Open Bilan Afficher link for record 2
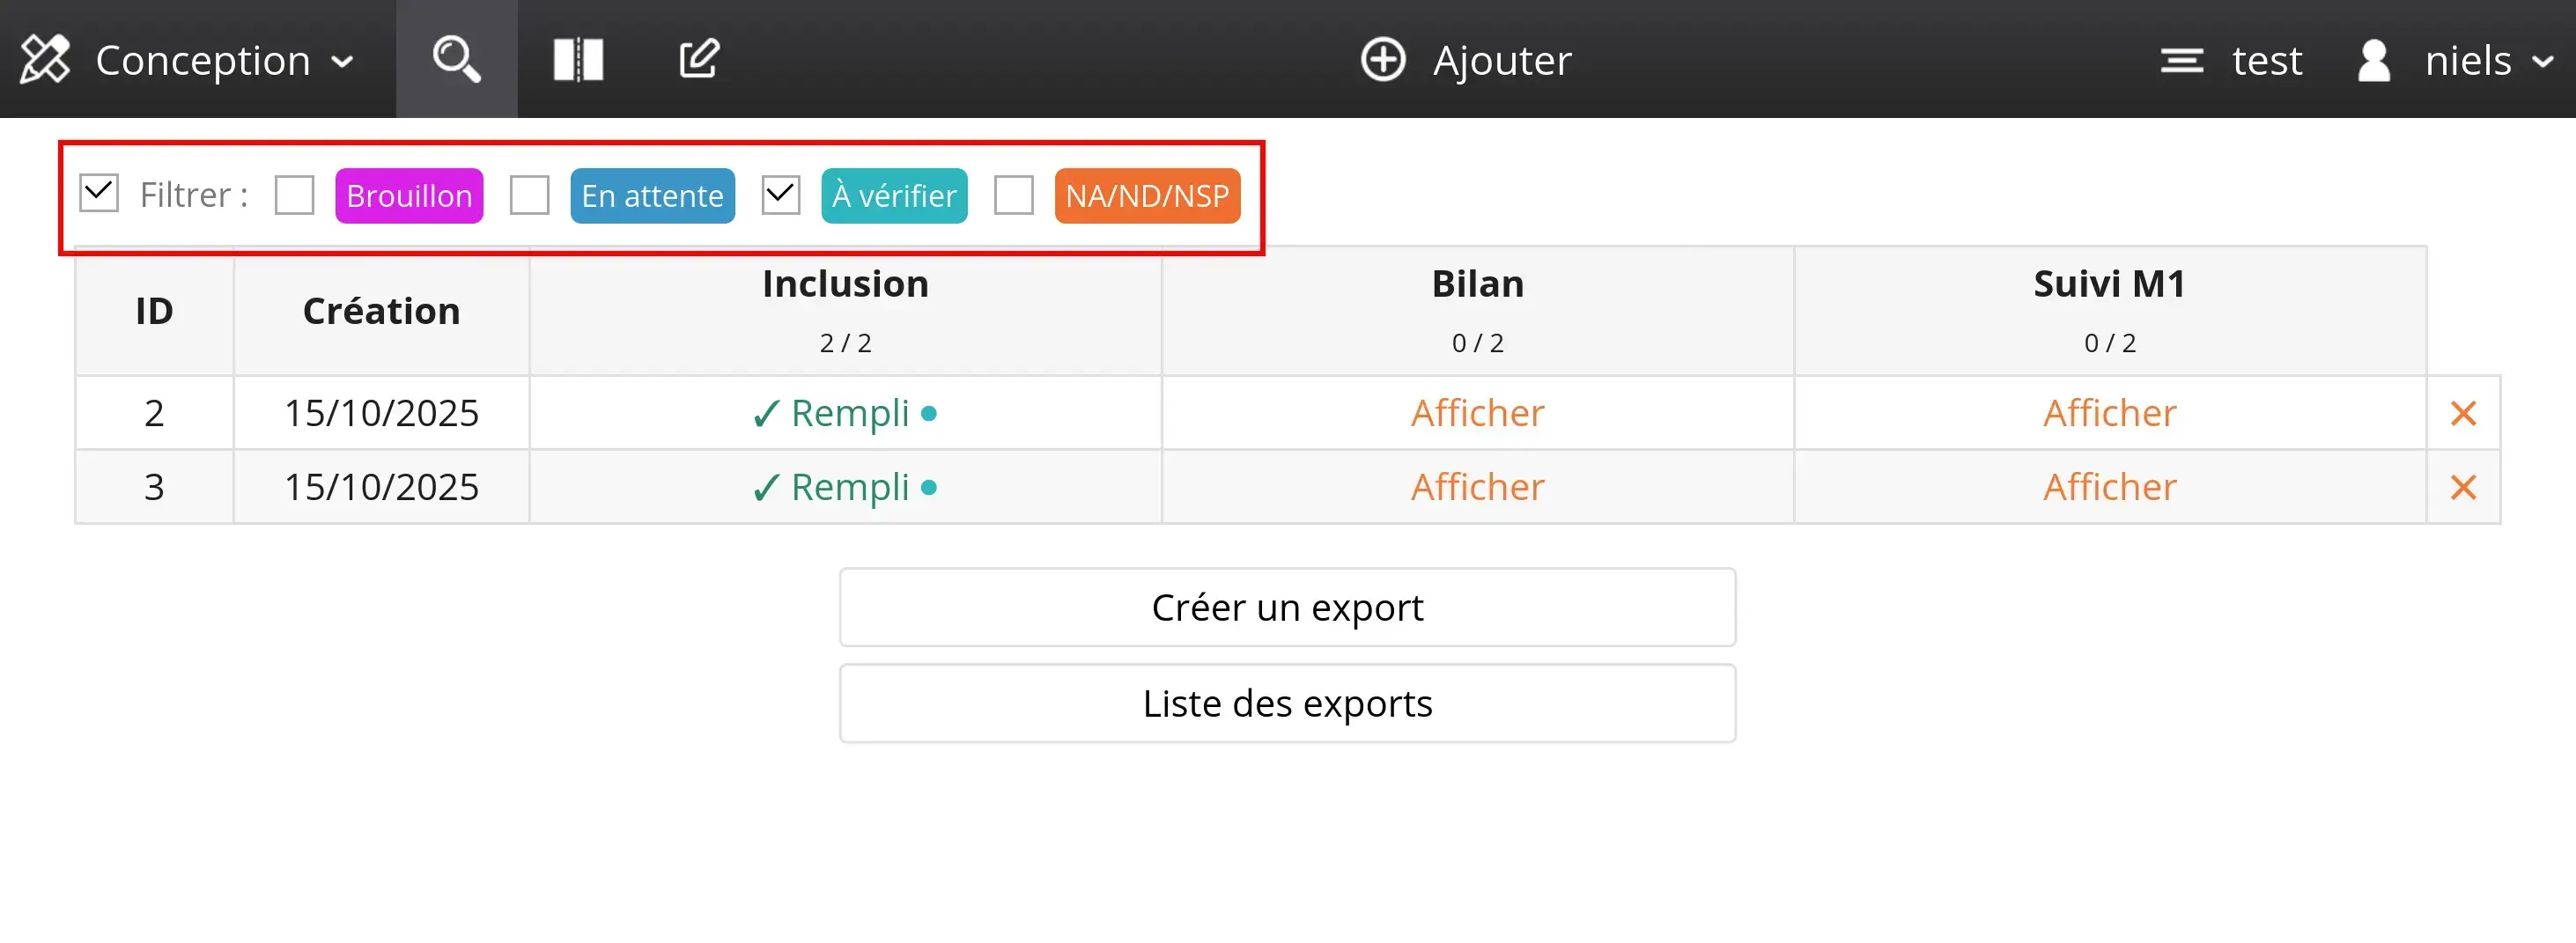 (1477, 413)
